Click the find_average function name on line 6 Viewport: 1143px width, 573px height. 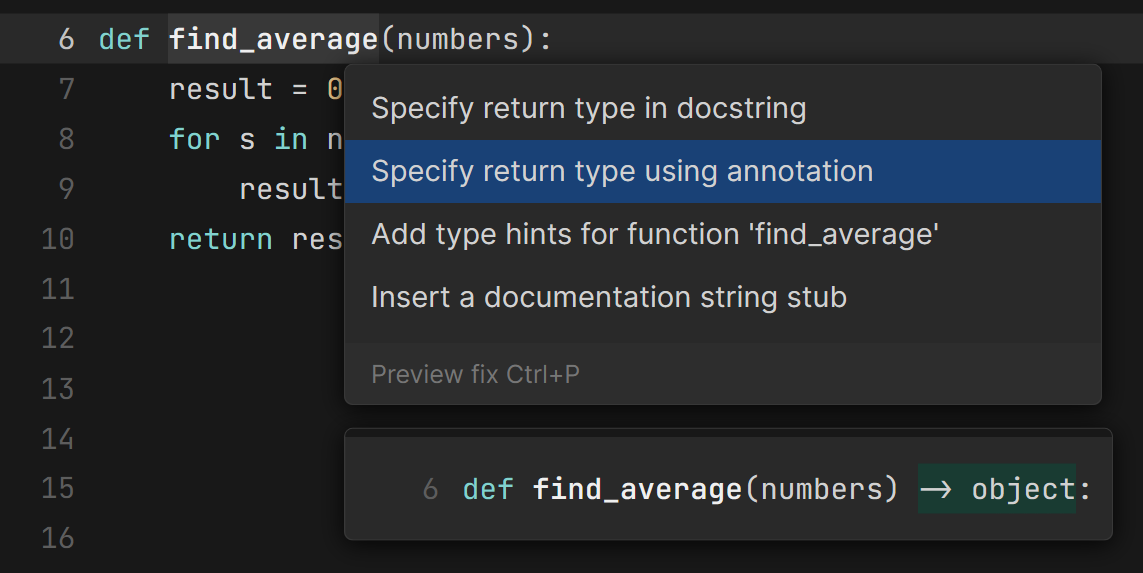point(273,40)
